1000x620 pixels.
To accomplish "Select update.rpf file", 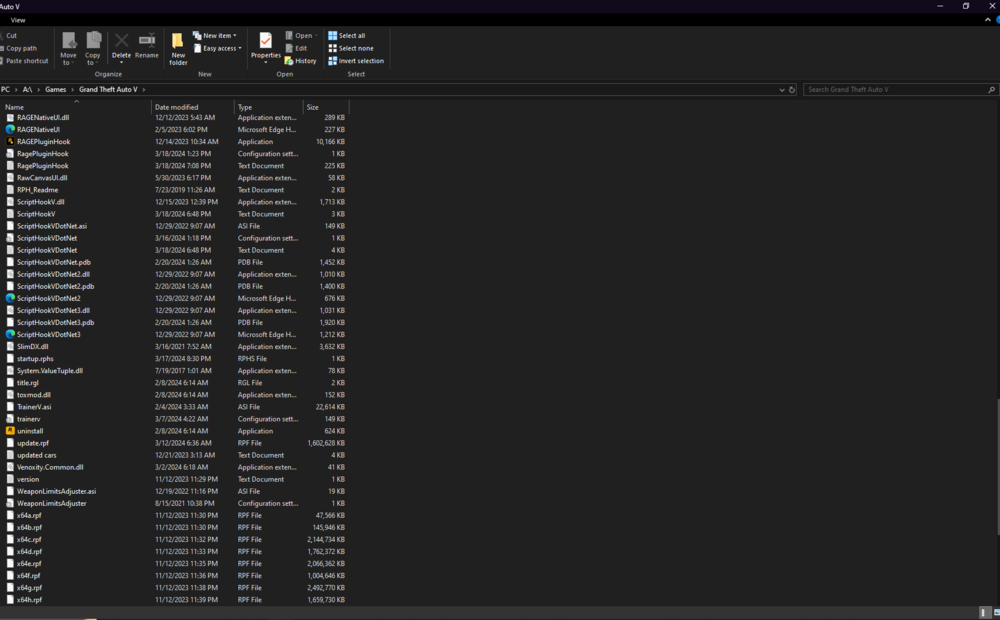I will click(33, 443).
